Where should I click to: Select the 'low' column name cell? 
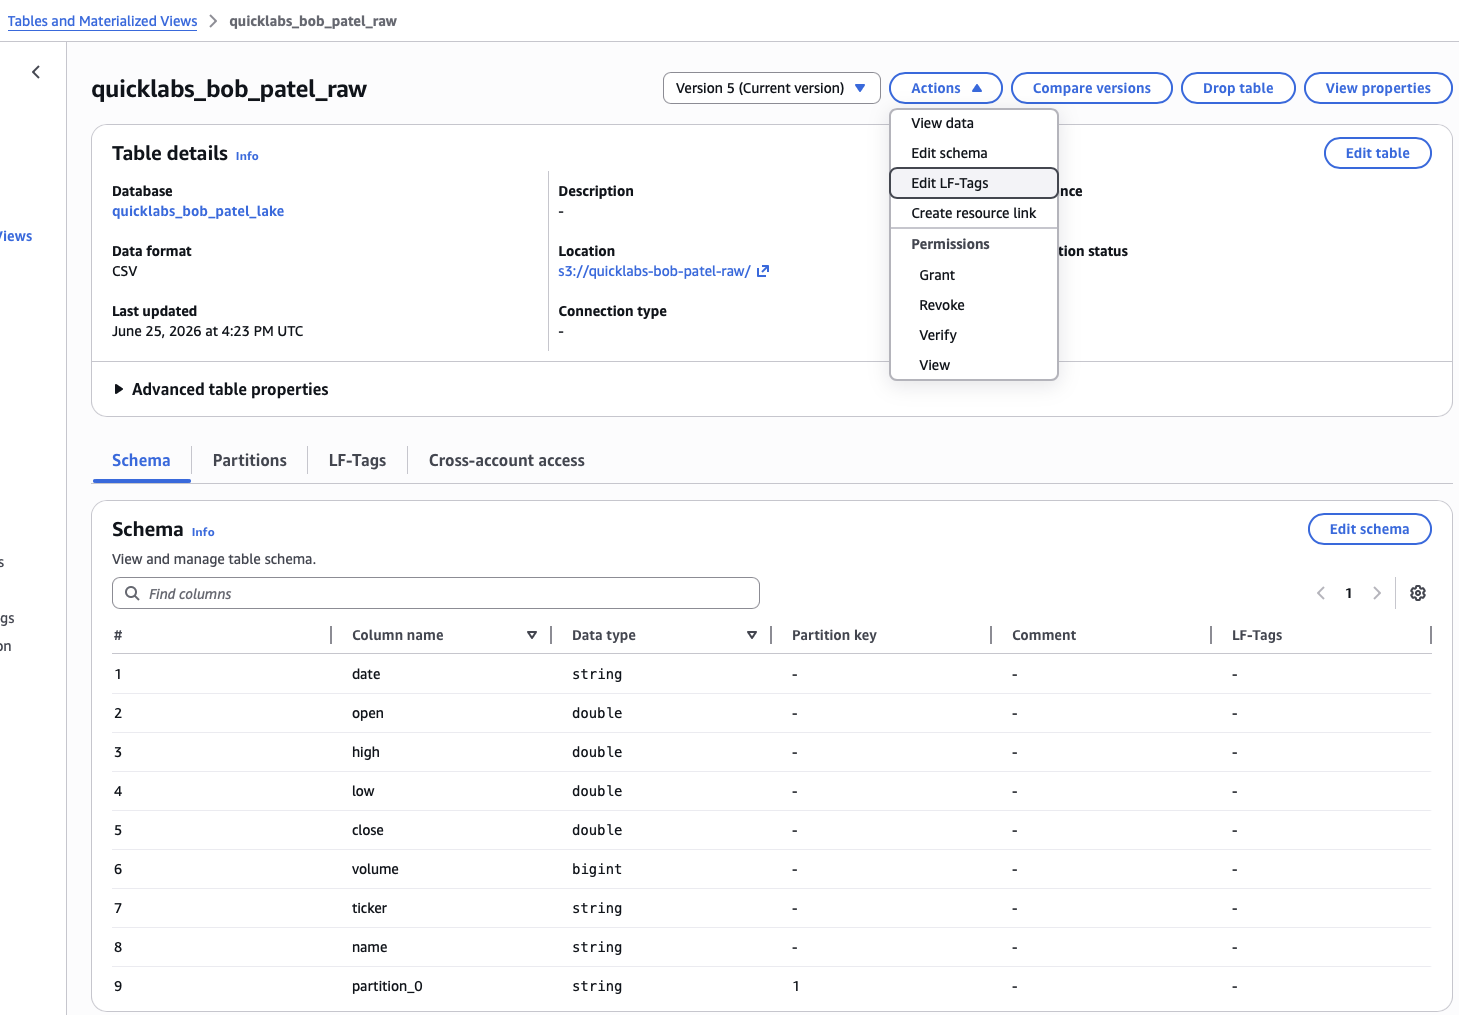[363, 791]
